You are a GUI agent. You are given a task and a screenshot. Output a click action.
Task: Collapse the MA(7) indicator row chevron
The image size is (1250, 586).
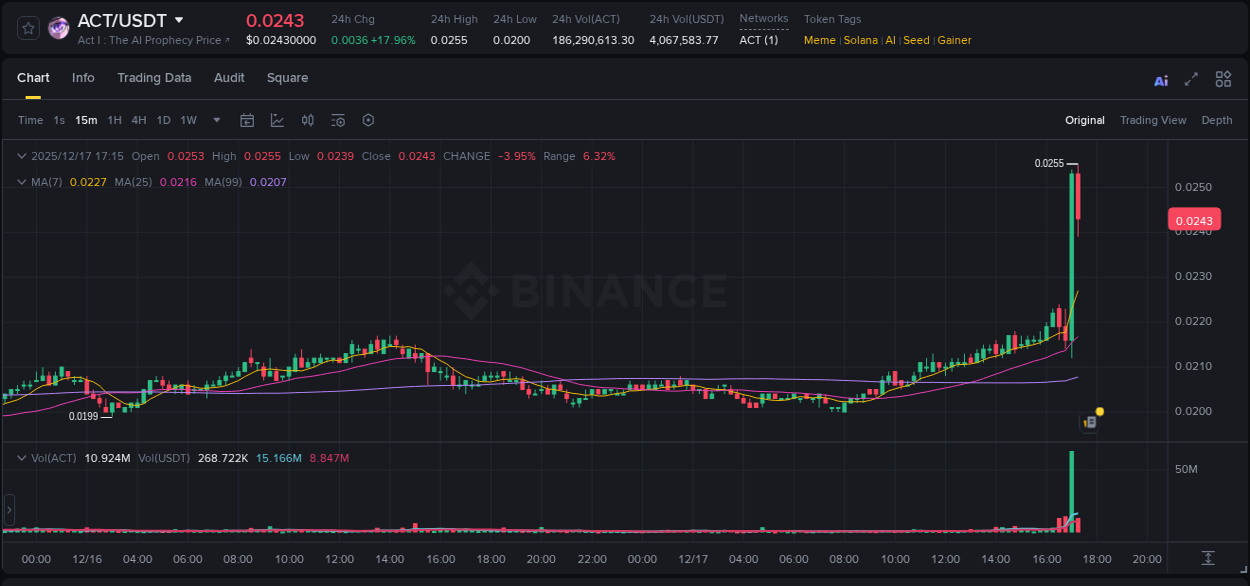21,182
